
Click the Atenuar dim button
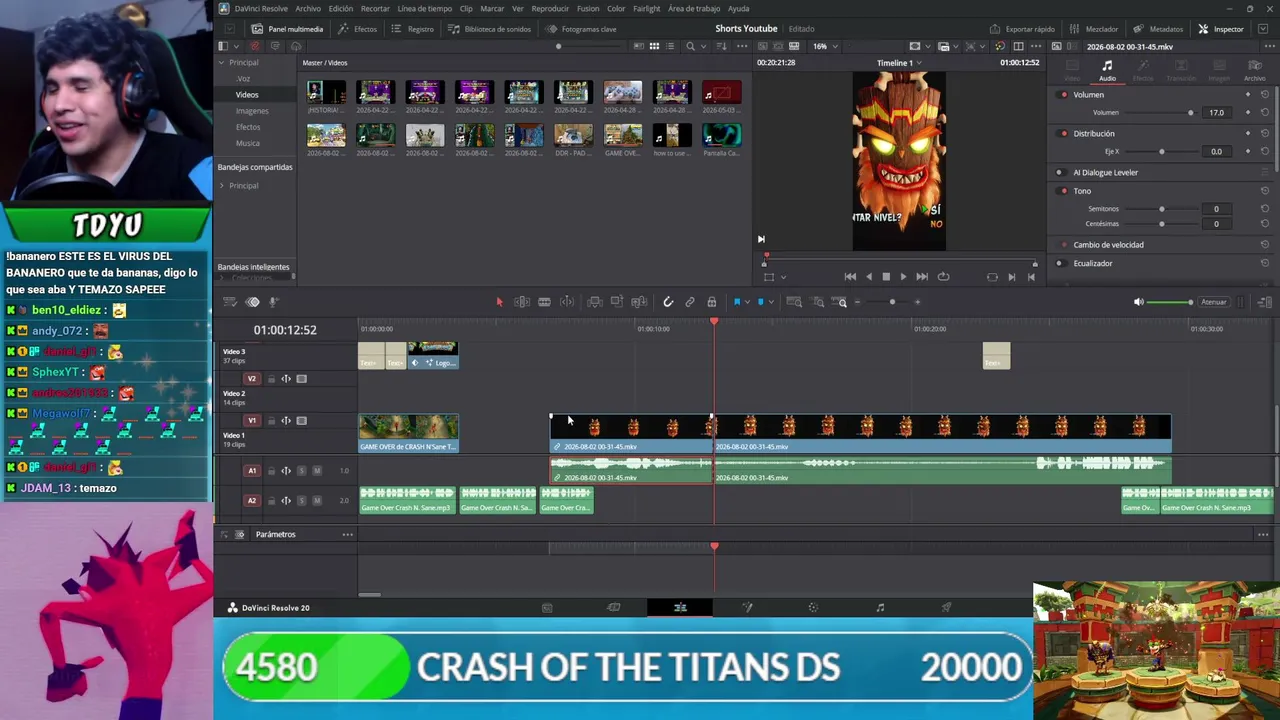pos(1214,302)
